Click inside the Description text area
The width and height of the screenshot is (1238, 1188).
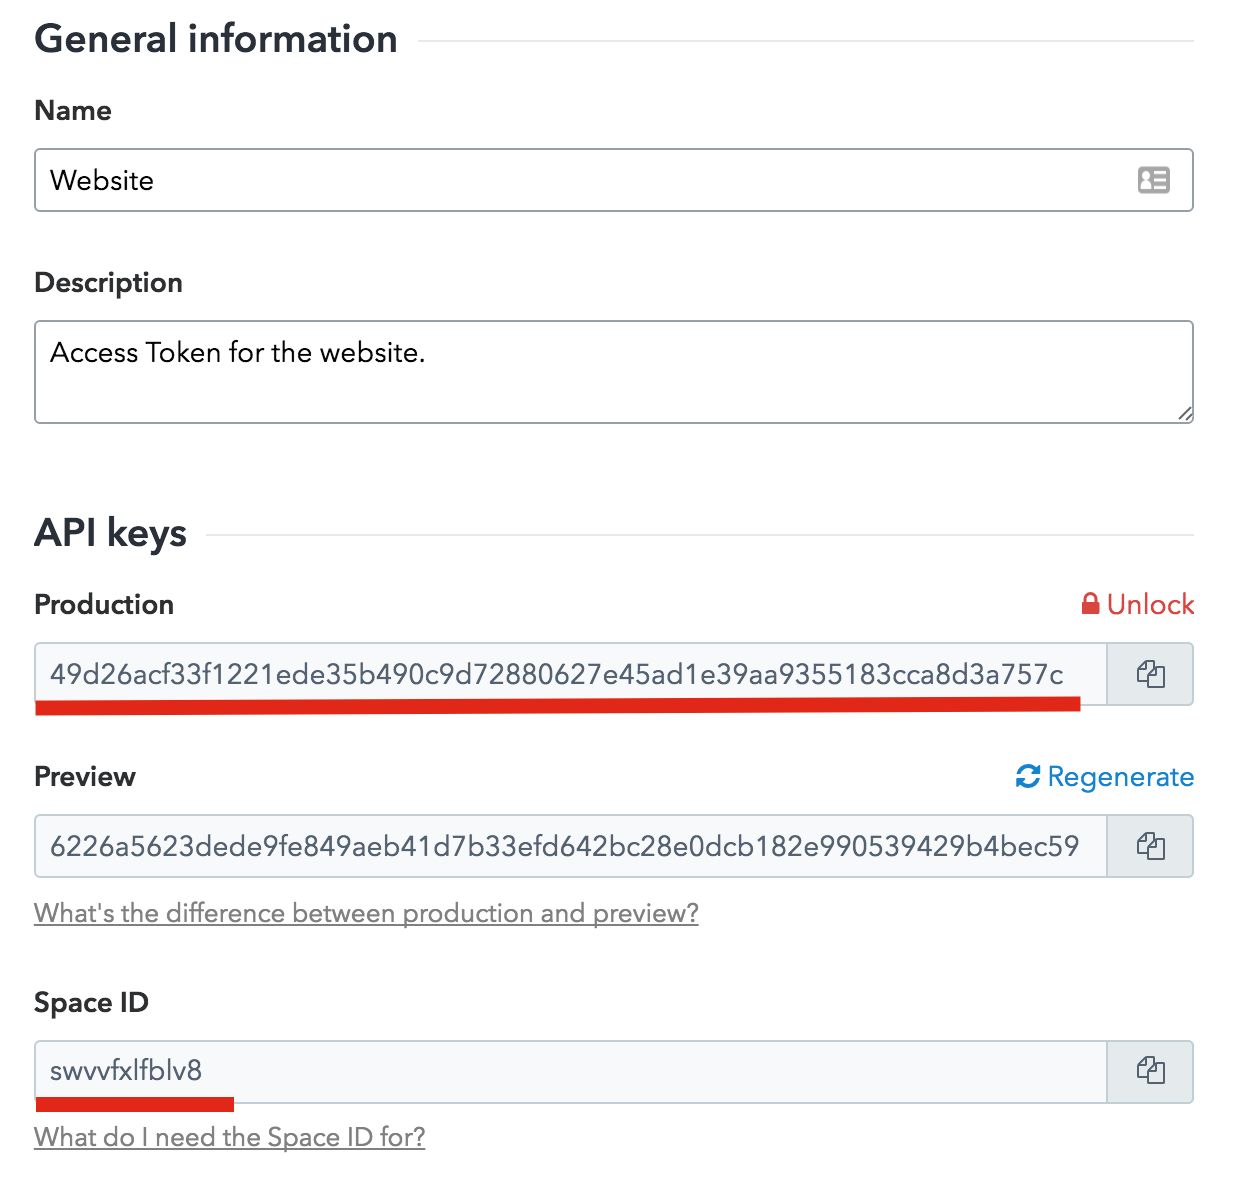[x=614, y=372]
